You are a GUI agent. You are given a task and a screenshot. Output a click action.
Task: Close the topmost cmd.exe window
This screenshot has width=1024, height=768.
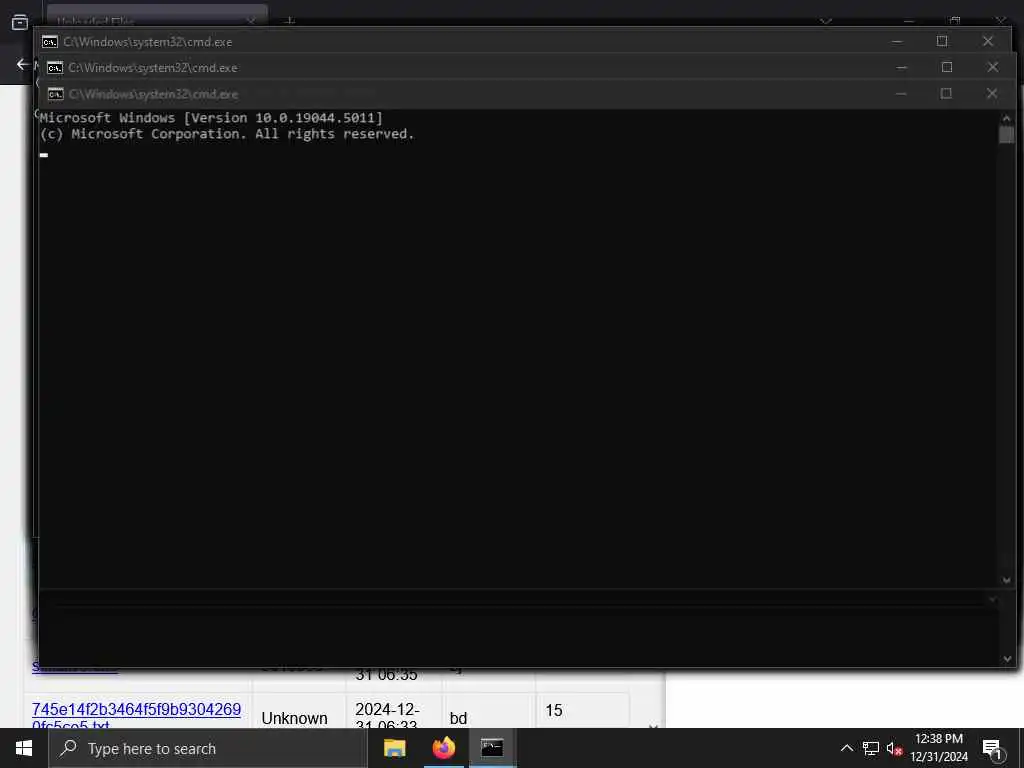click(987, 41)
